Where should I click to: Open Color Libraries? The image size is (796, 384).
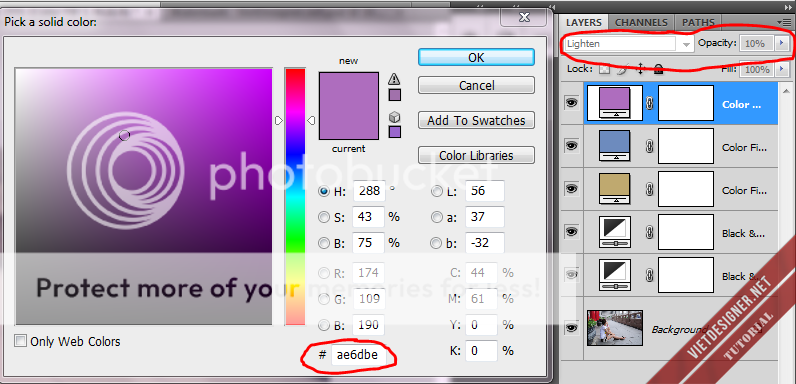pos(476,155)
